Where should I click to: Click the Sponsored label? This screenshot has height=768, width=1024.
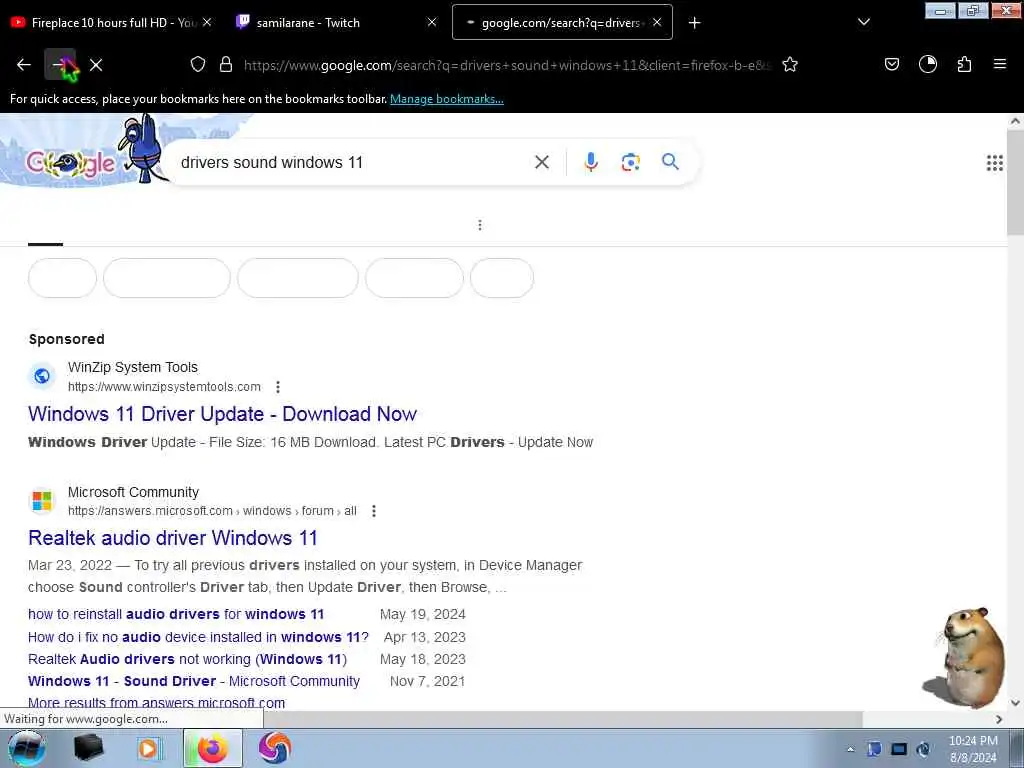tap(67, 339)
